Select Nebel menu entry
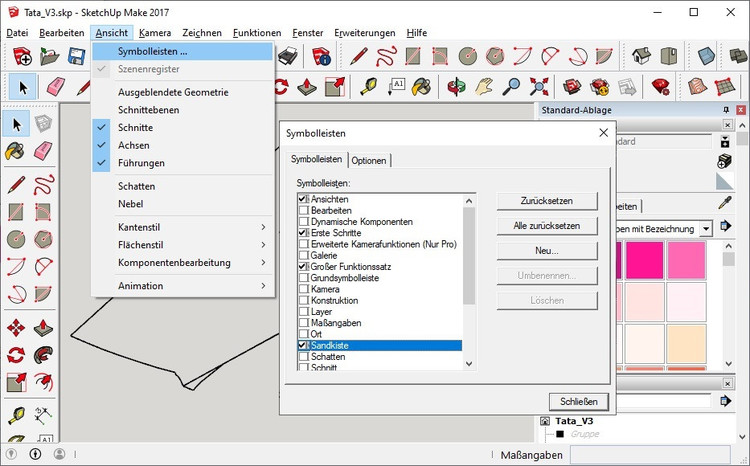Screen dimensions: 750x466 click(x=183, y=204)
